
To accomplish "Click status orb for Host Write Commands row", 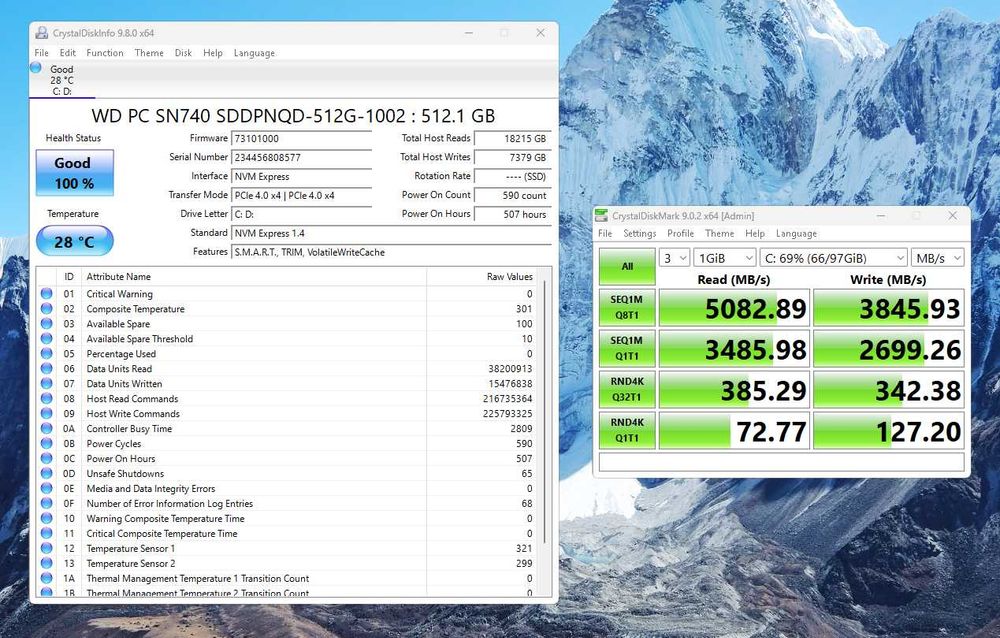I will [x=47, y=413].
